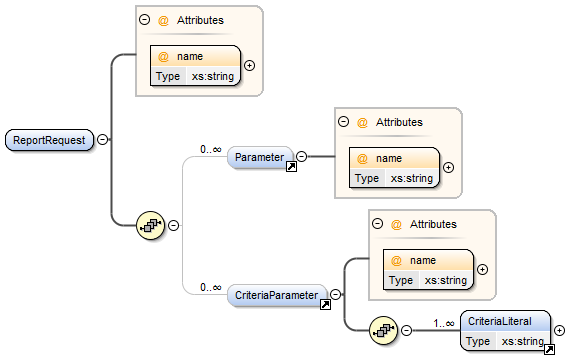Collapse the CriteriaParameter element node
This screenshot has width=570, height=360.
(336, 294)
